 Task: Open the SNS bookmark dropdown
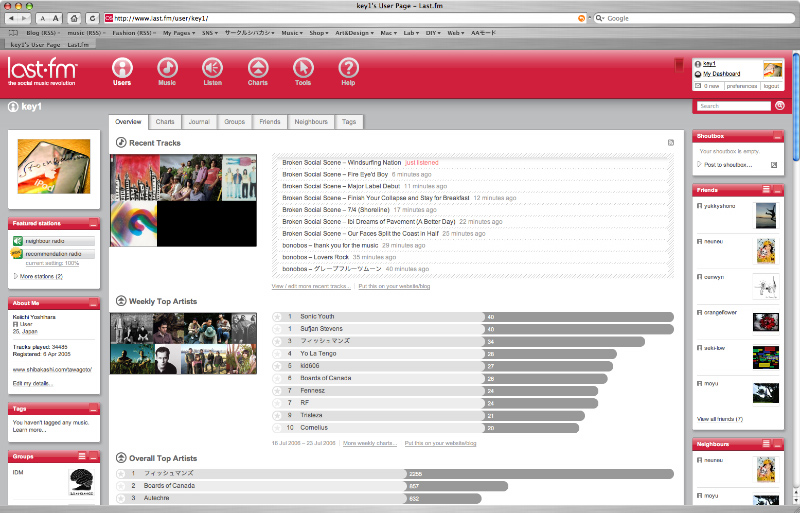tap(210, 33)
